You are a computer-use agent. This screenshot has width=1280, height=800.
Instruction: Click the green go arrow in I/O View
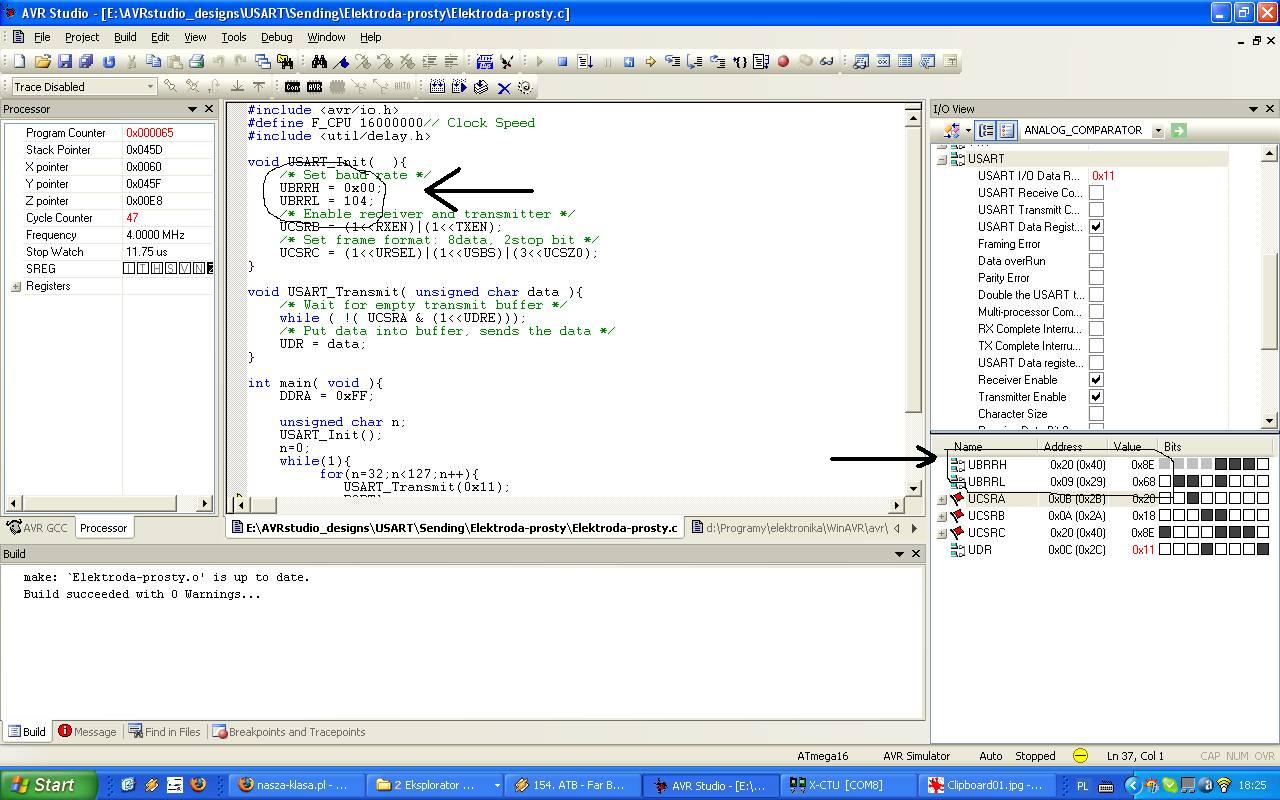click(1178, 130)
